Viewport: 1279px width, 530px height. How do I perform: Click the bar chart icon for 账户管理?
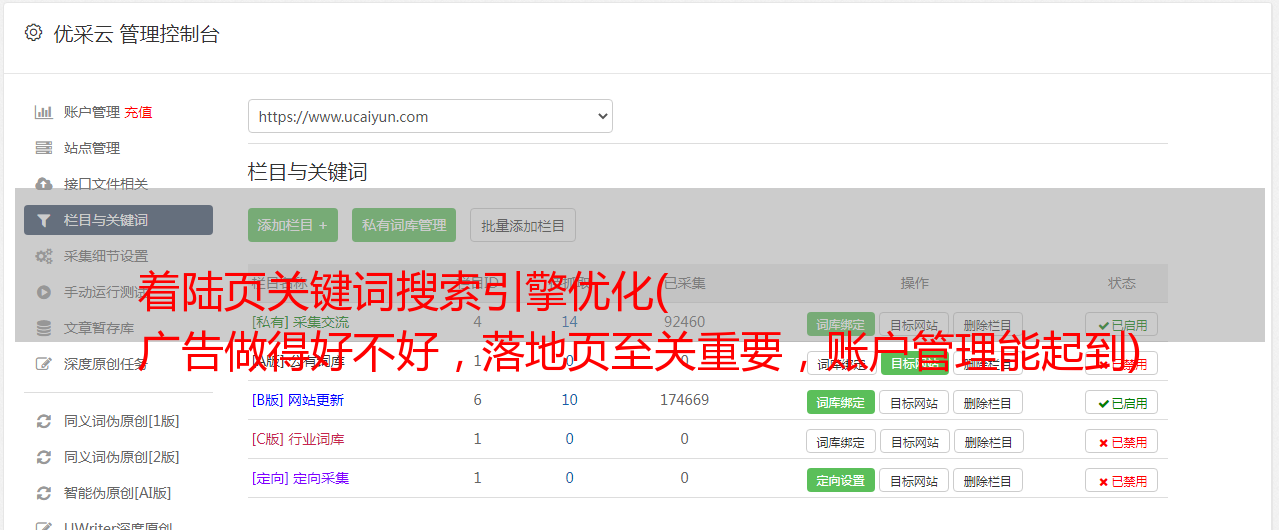[44, 112]
